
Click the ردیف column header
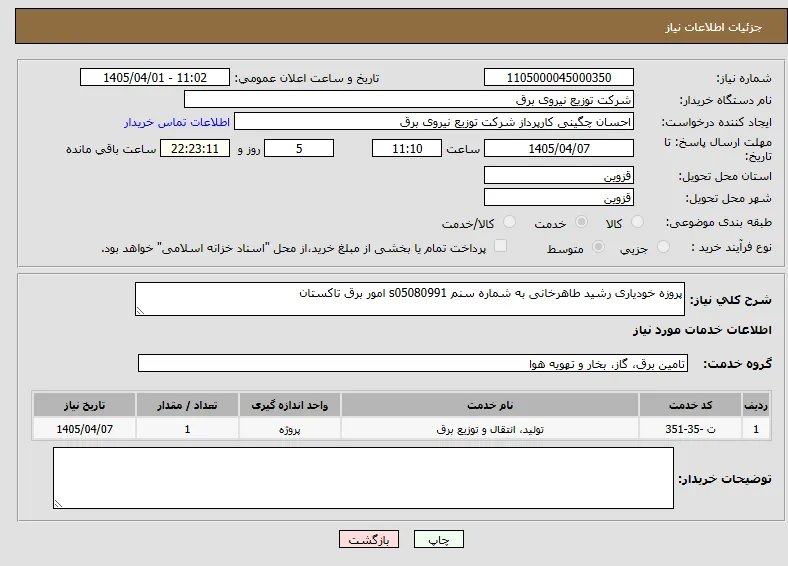tap(756, 405)
